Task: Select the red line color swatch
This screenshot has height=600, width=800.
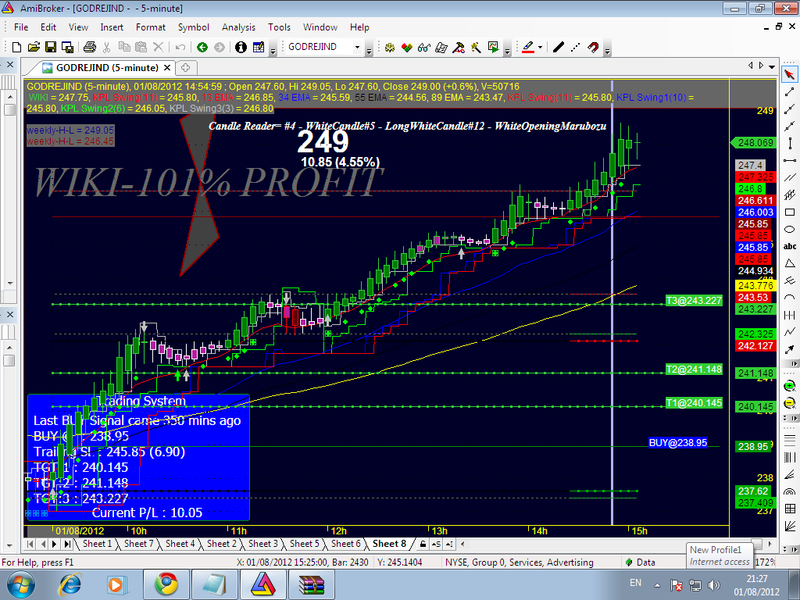Action: (528, 47)
